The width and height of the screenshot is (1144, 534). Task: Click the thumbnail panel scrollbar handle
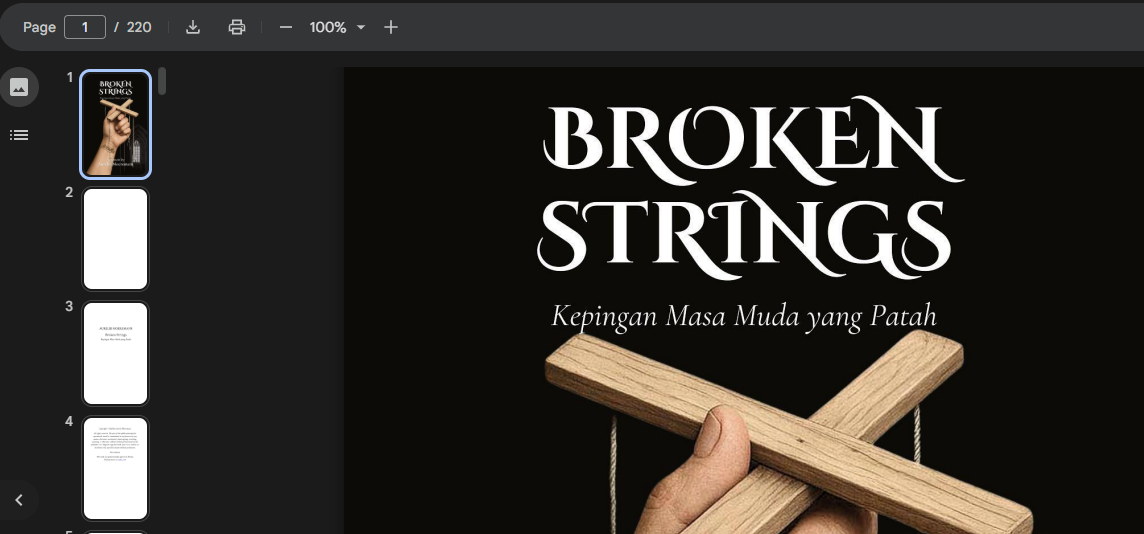(162, 80)
